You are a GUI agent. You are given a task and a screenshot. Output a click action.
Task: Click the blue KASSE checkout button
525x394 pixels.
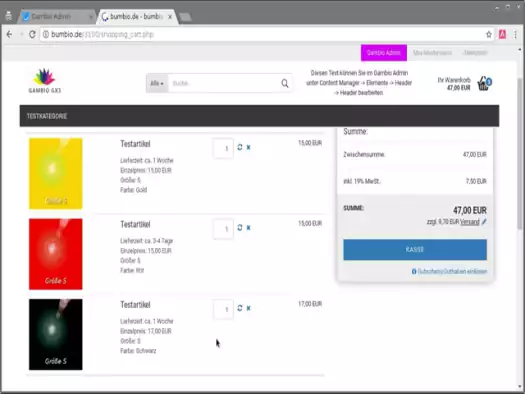tap(415, 250)
